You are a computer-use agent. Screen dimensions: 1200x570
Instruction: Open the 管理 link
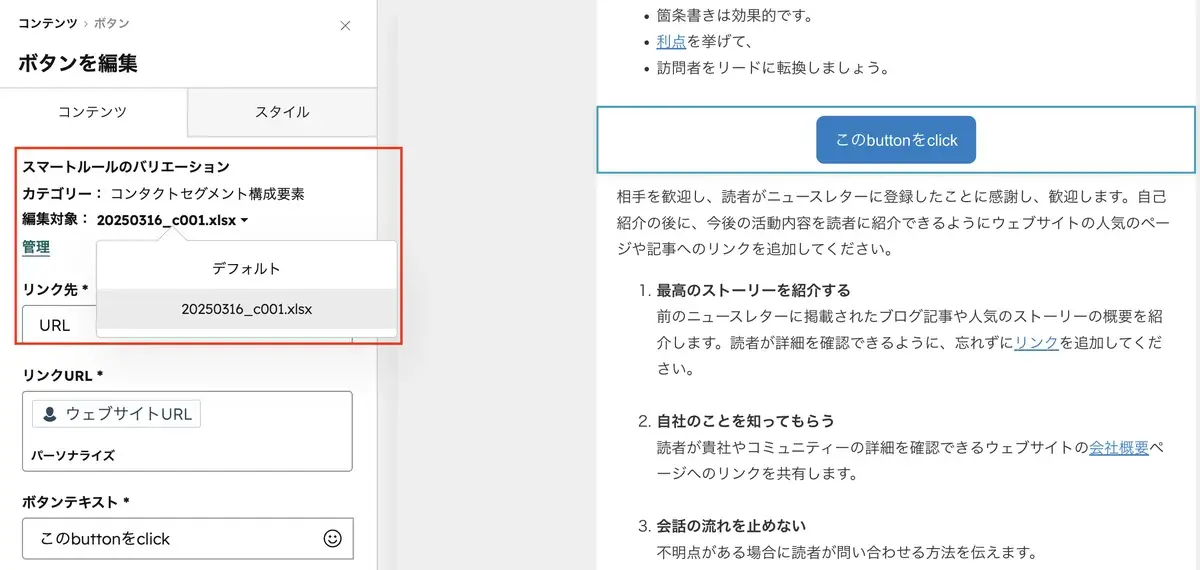pos(36,247)
